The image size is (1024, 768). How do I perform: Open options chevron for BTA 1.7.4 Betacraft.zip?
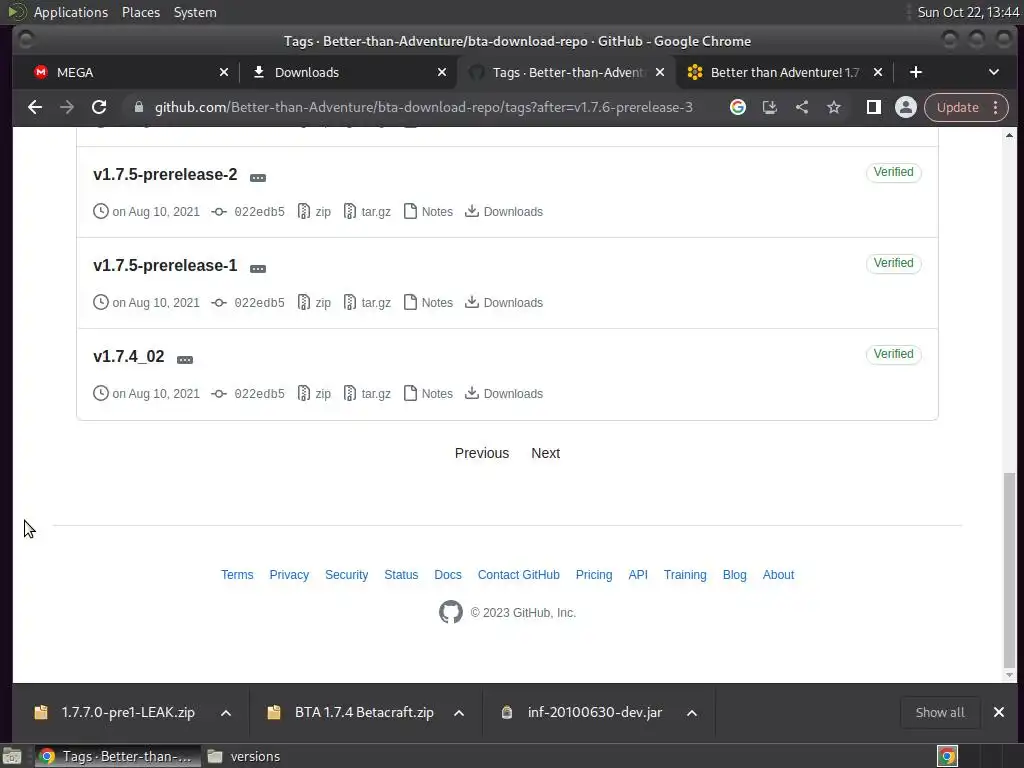pyautogui.click(x=459, y=712)
